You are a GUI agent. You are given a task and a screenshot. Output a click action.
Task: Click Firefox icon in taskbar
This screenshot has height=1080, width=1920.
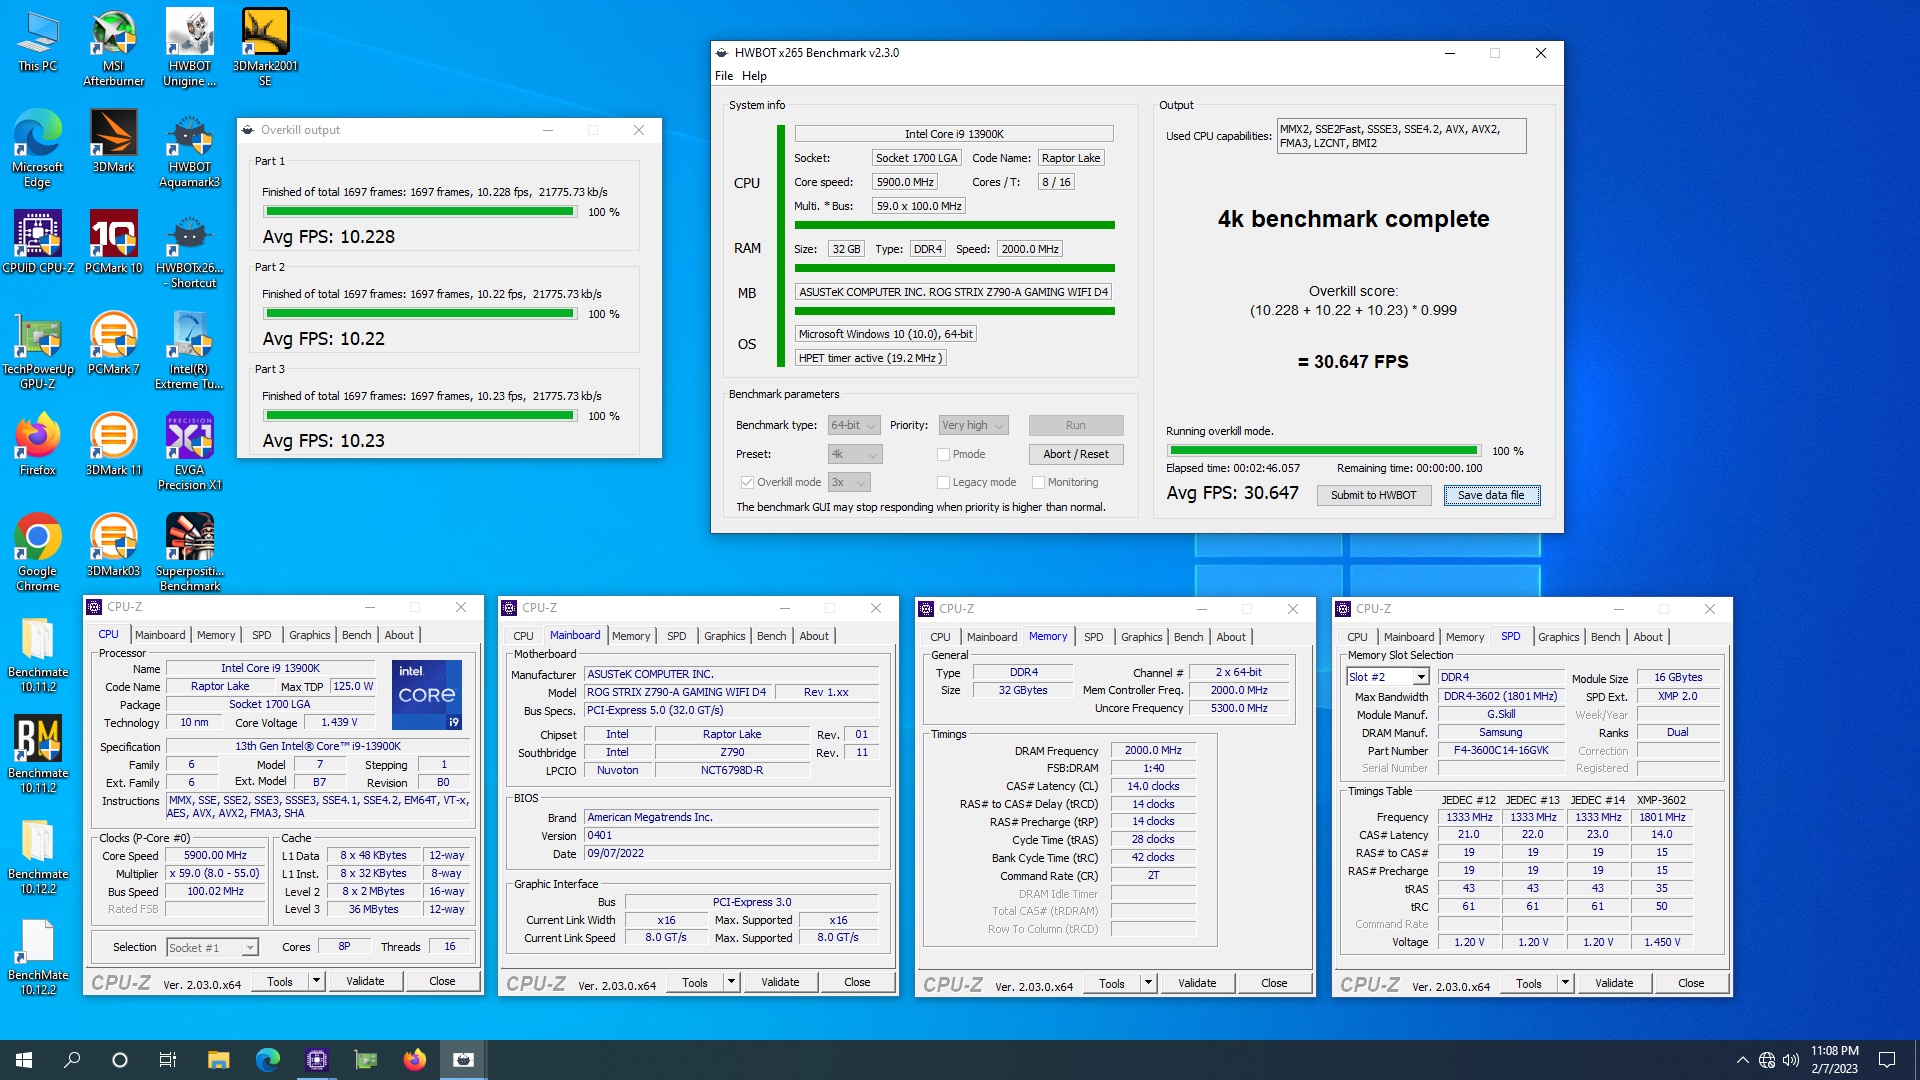click(414, 1060)
